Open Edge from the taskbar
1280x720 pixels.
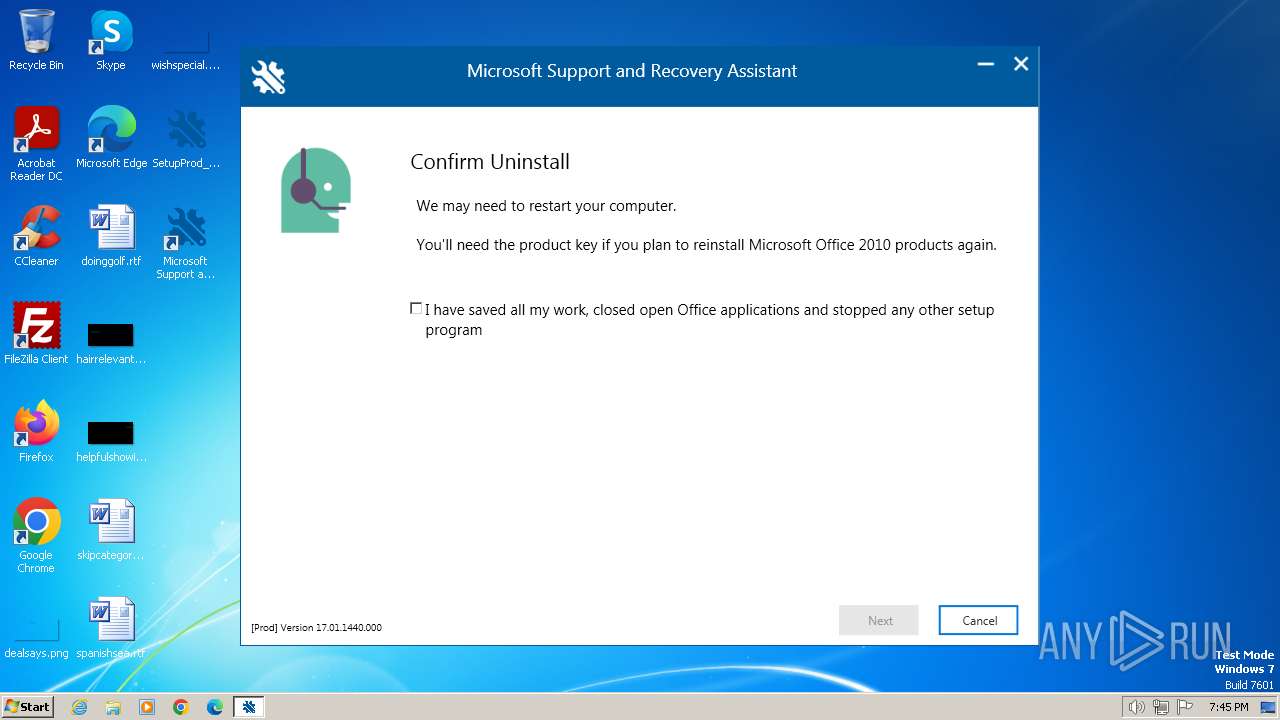pos(215,707)
